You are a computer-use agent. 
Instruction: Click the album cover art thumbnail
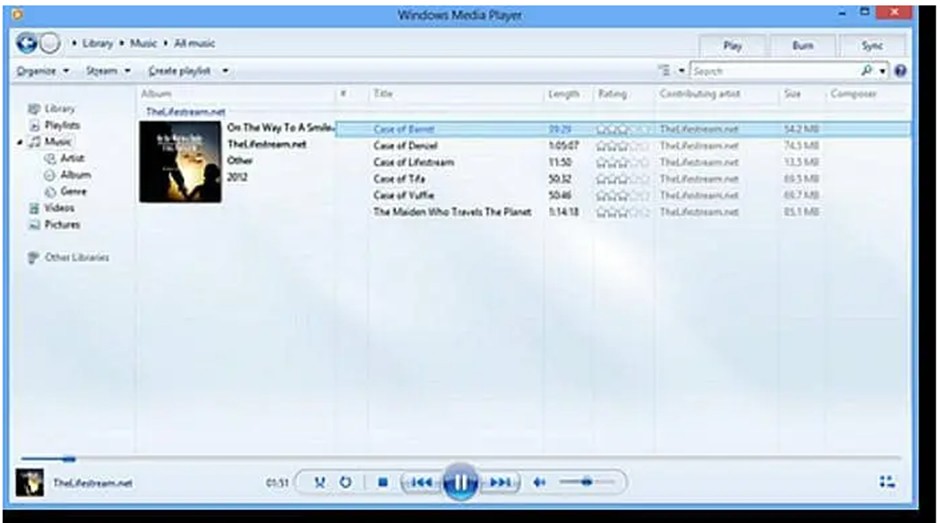[x=180, y=162]
